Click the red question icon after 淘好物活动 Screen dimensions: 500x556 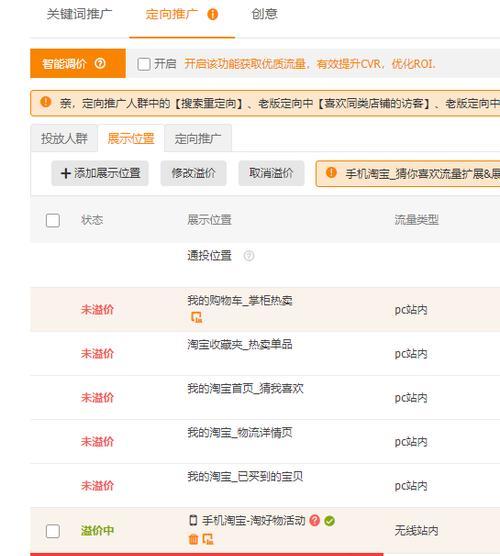(315, 521)
